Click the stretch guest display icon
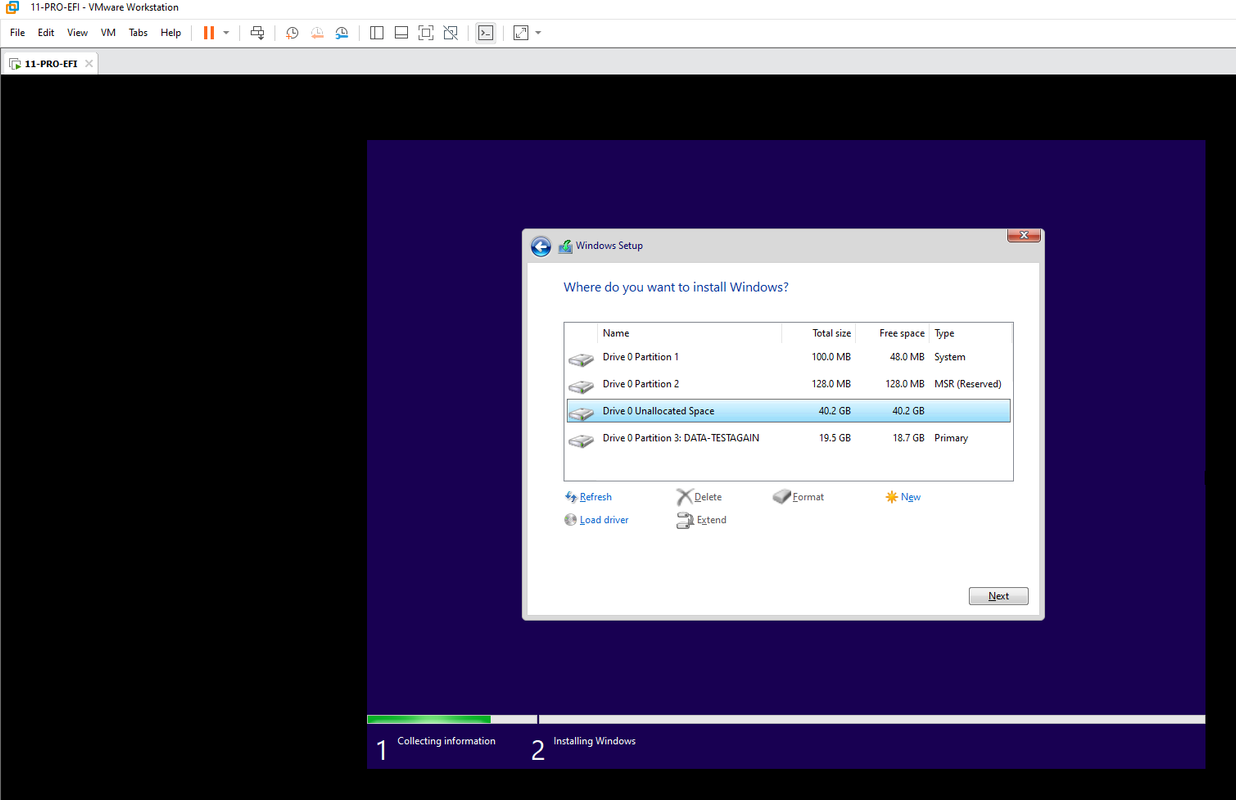Image resolution: width=1236 pixels, height=800 pixels. (x=521, y=33)
